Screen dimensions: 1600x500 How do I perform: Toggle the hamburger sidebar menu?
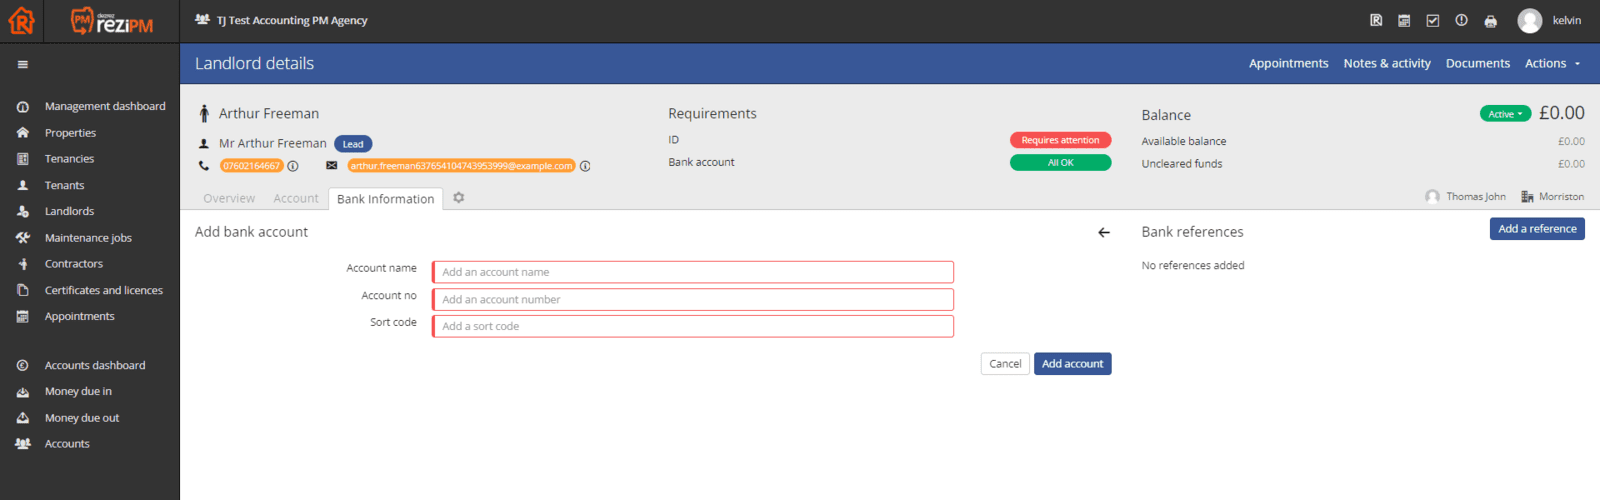tap(22, 65)
